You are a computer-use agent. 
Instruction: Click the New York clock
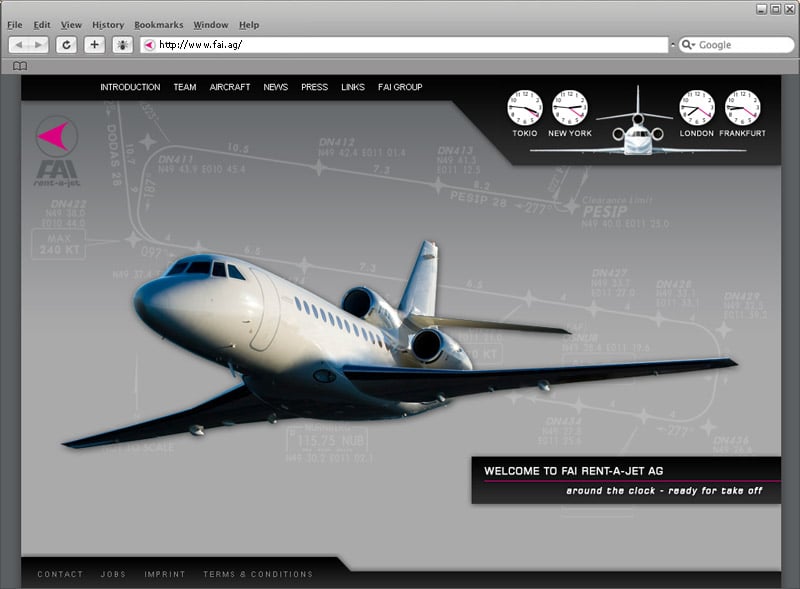click(569, 108)
